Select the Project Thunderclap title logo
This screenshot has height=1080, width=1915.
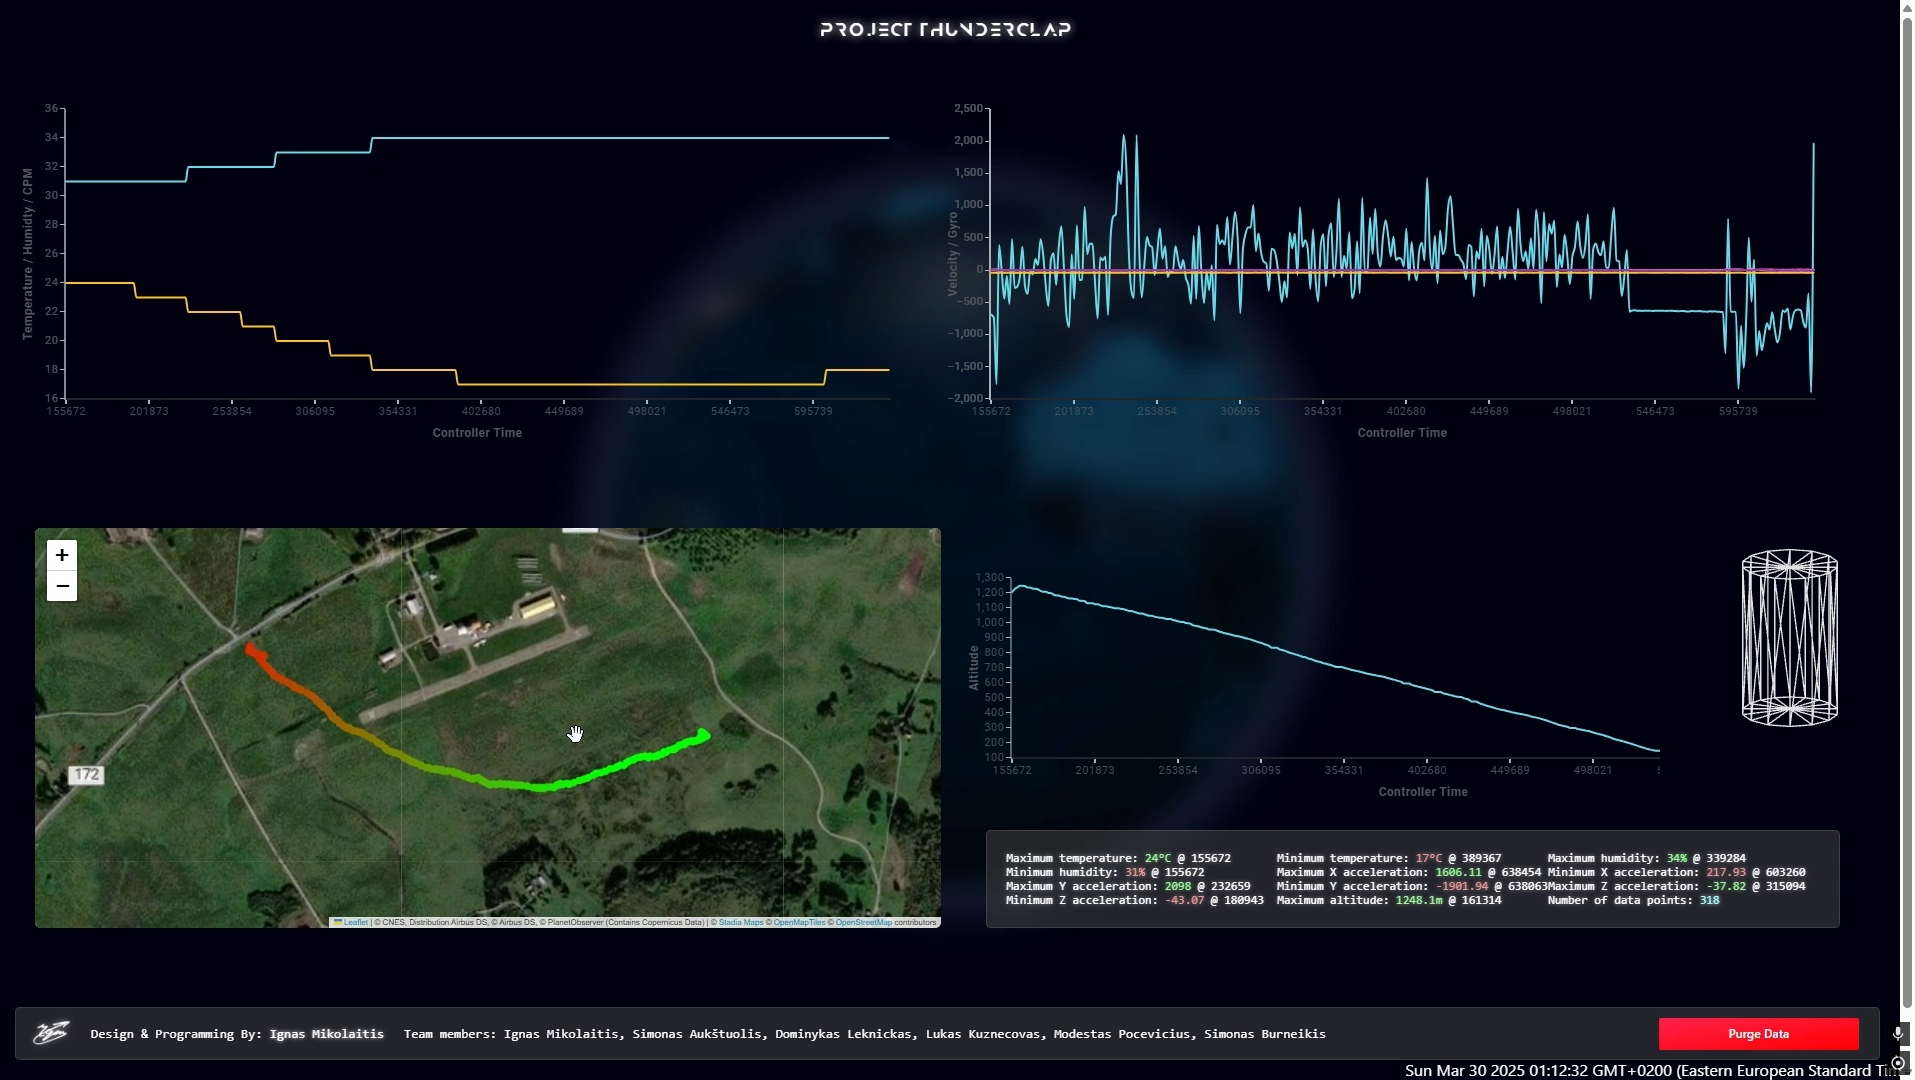pyautogui.click(x=945, y=29)
